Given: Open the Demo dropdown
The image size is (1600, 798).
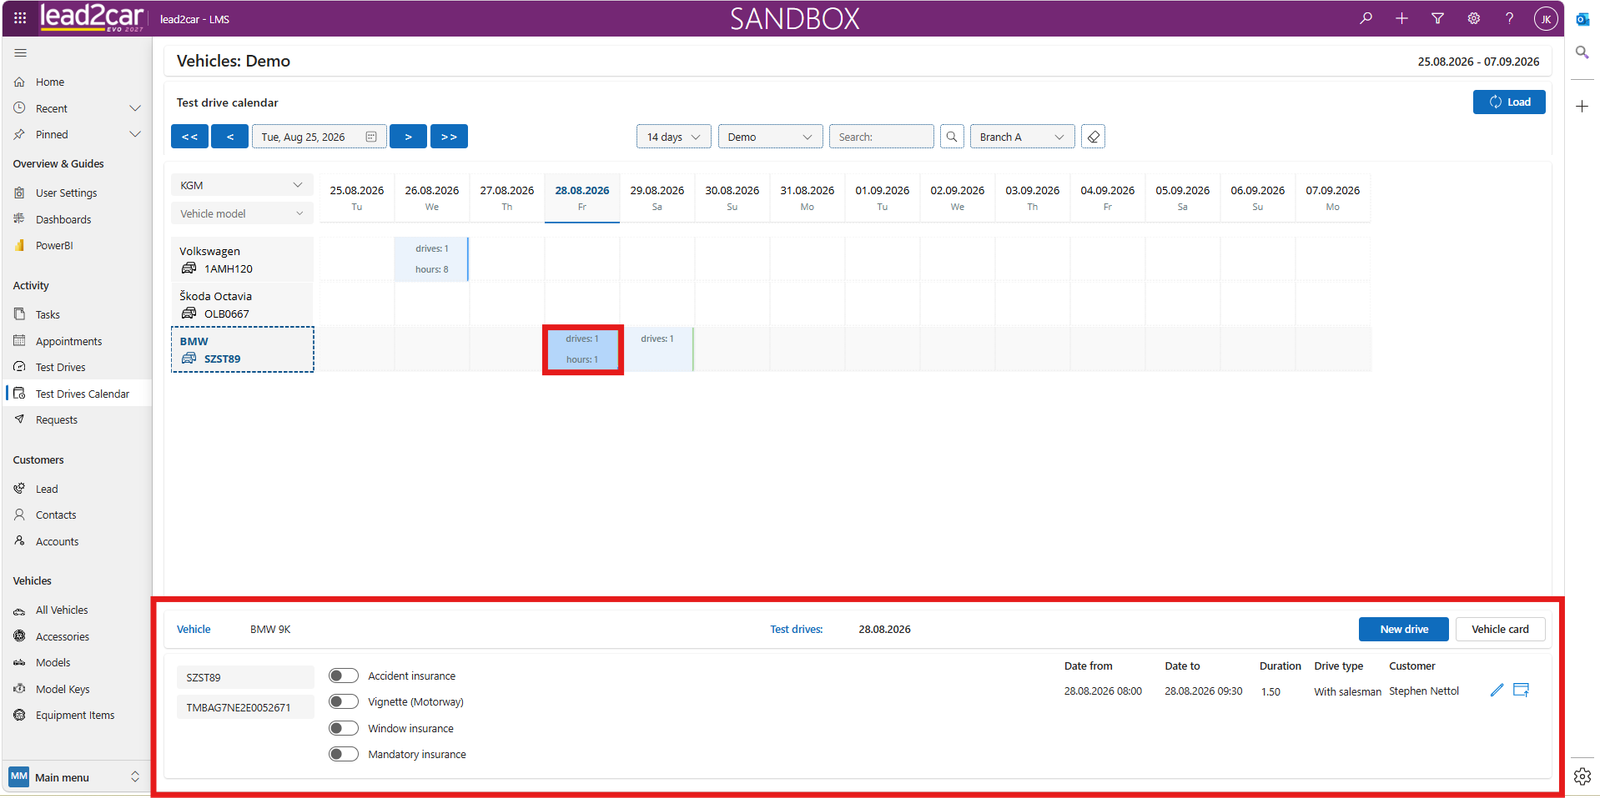Looking at the screenshot, I should point(770,137).
